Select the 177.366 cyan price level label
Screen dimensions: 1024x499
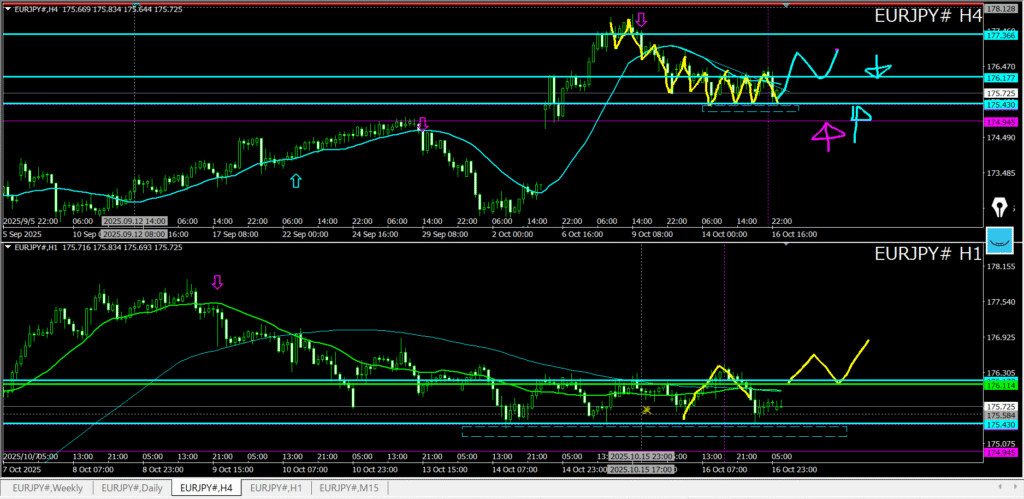click(x=1000, y=35)
